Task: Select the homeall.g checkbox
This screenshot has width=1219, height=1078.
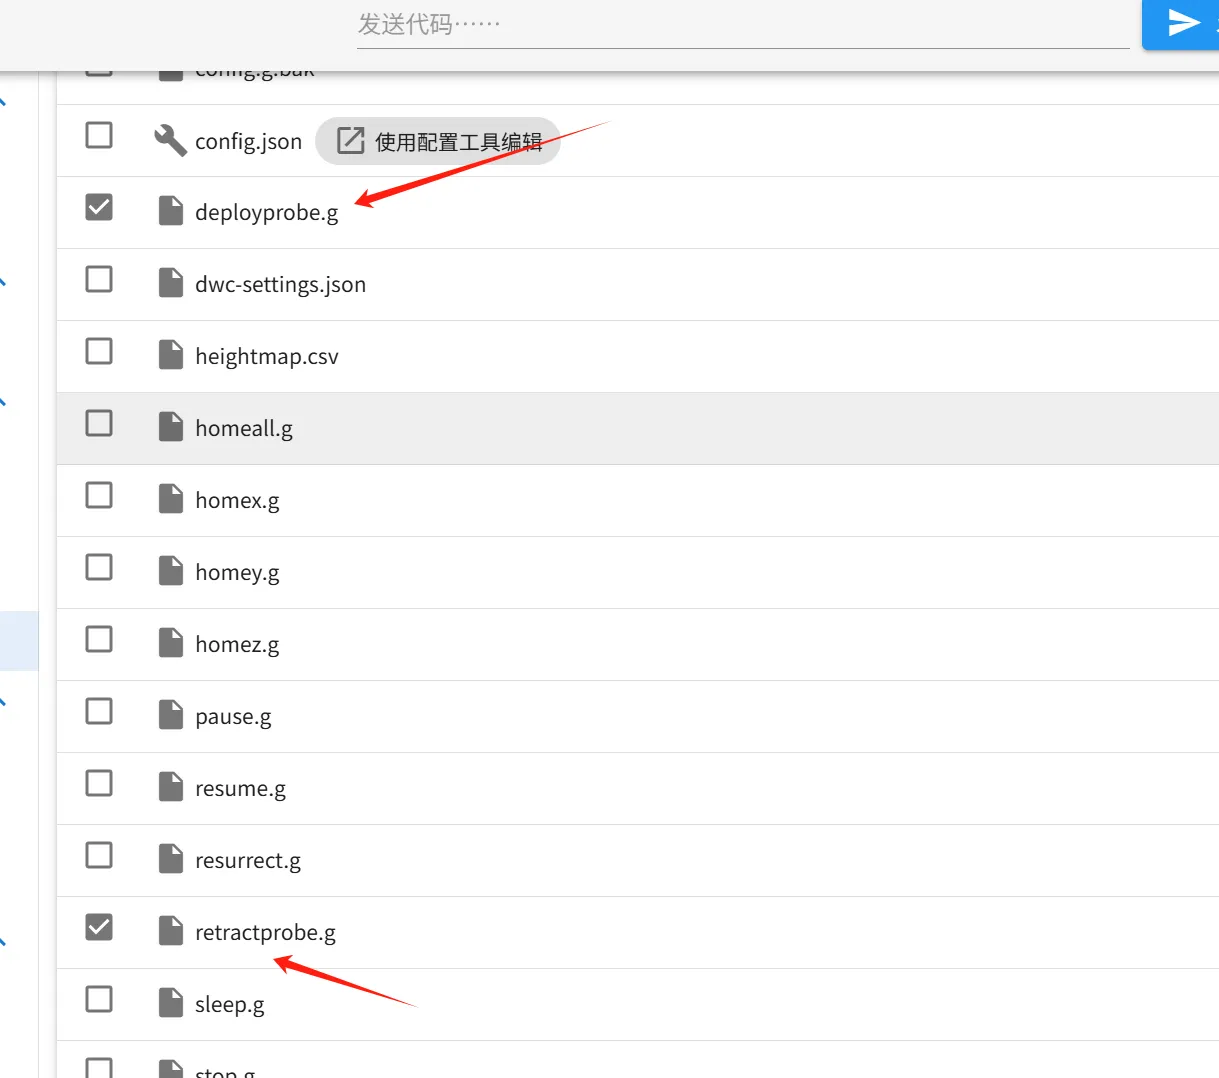Action: pos(99,423)
